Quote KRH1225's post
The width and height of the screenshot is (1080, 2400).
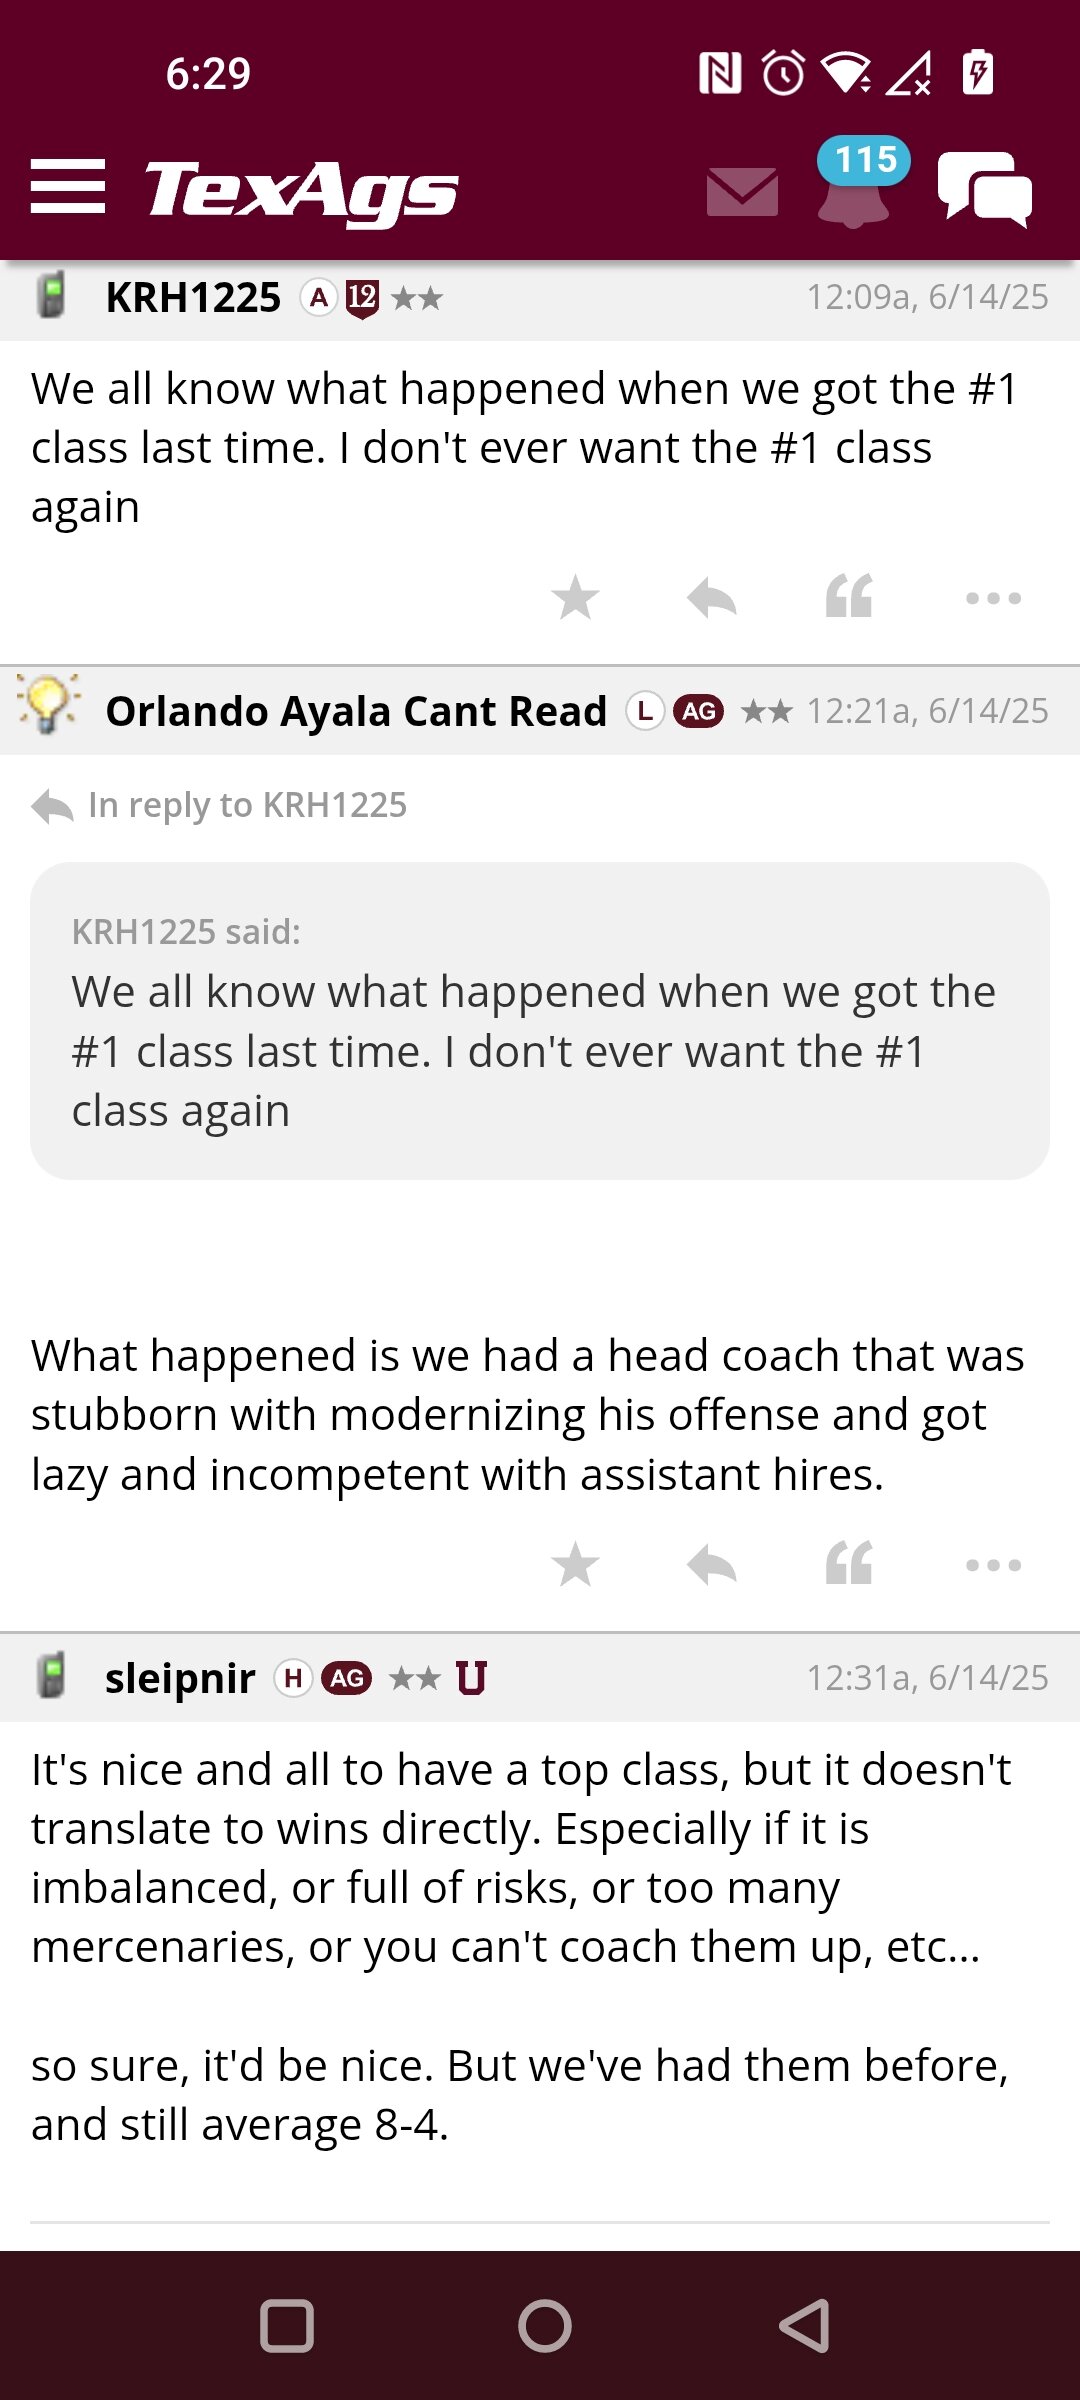pyautogui.click(x=849, y=596)
